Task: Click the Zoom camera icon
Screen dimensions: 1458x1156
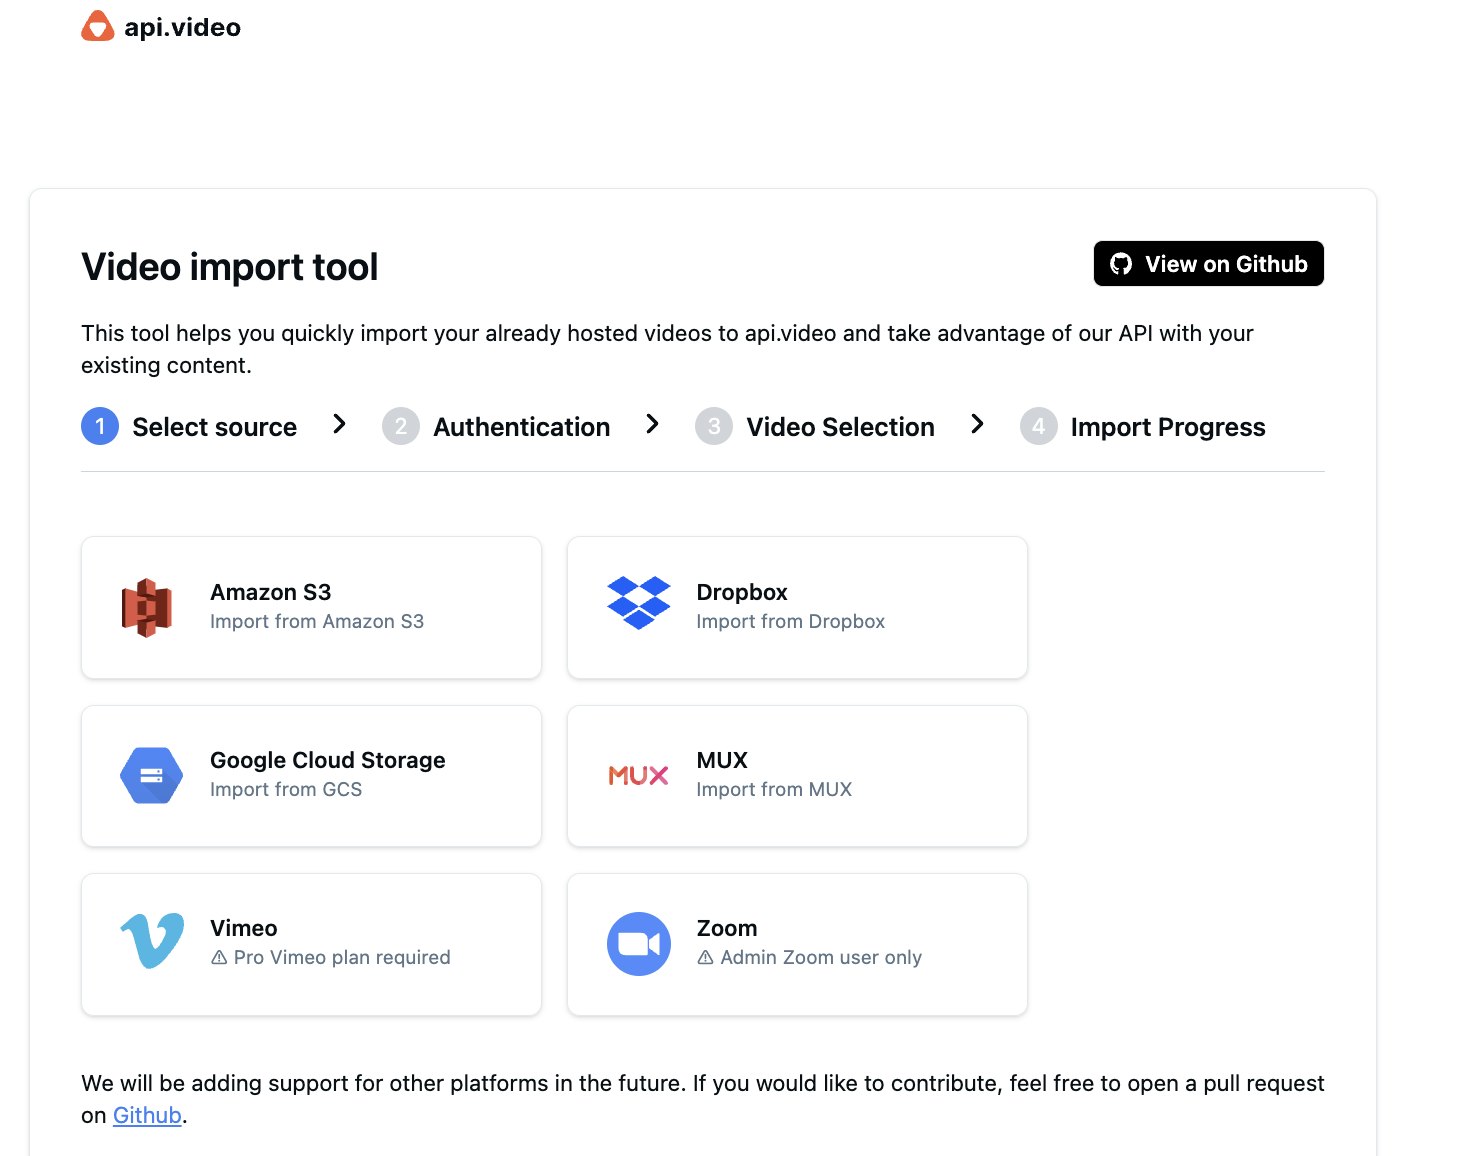Action: [638, 943]
